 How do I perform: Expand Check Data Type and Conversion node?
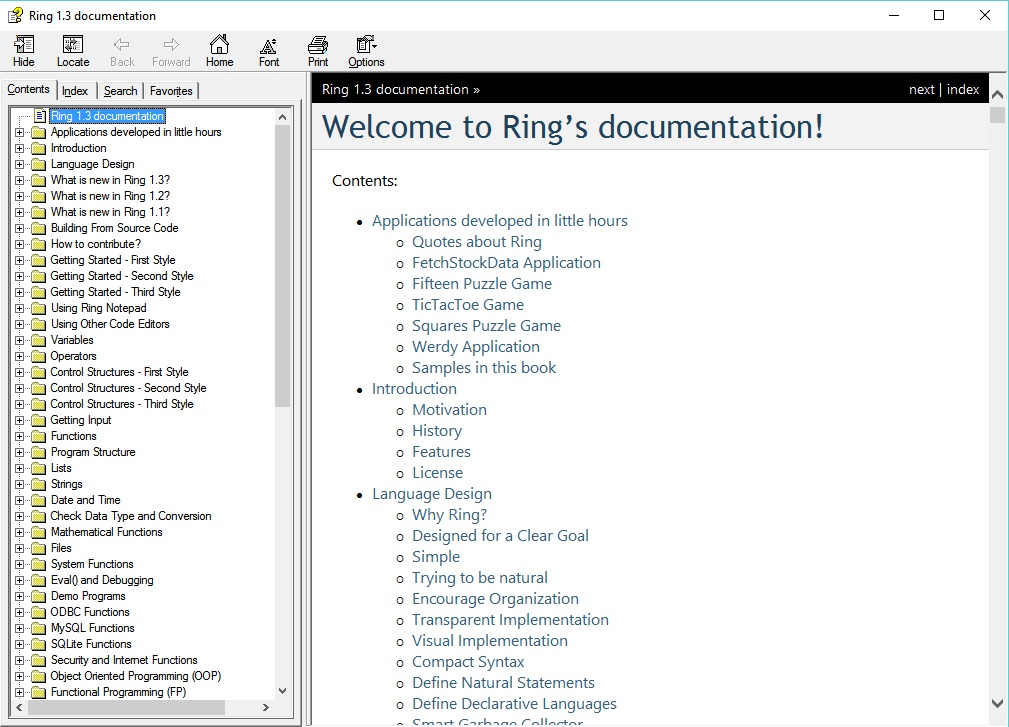click(x=19, y=516)
